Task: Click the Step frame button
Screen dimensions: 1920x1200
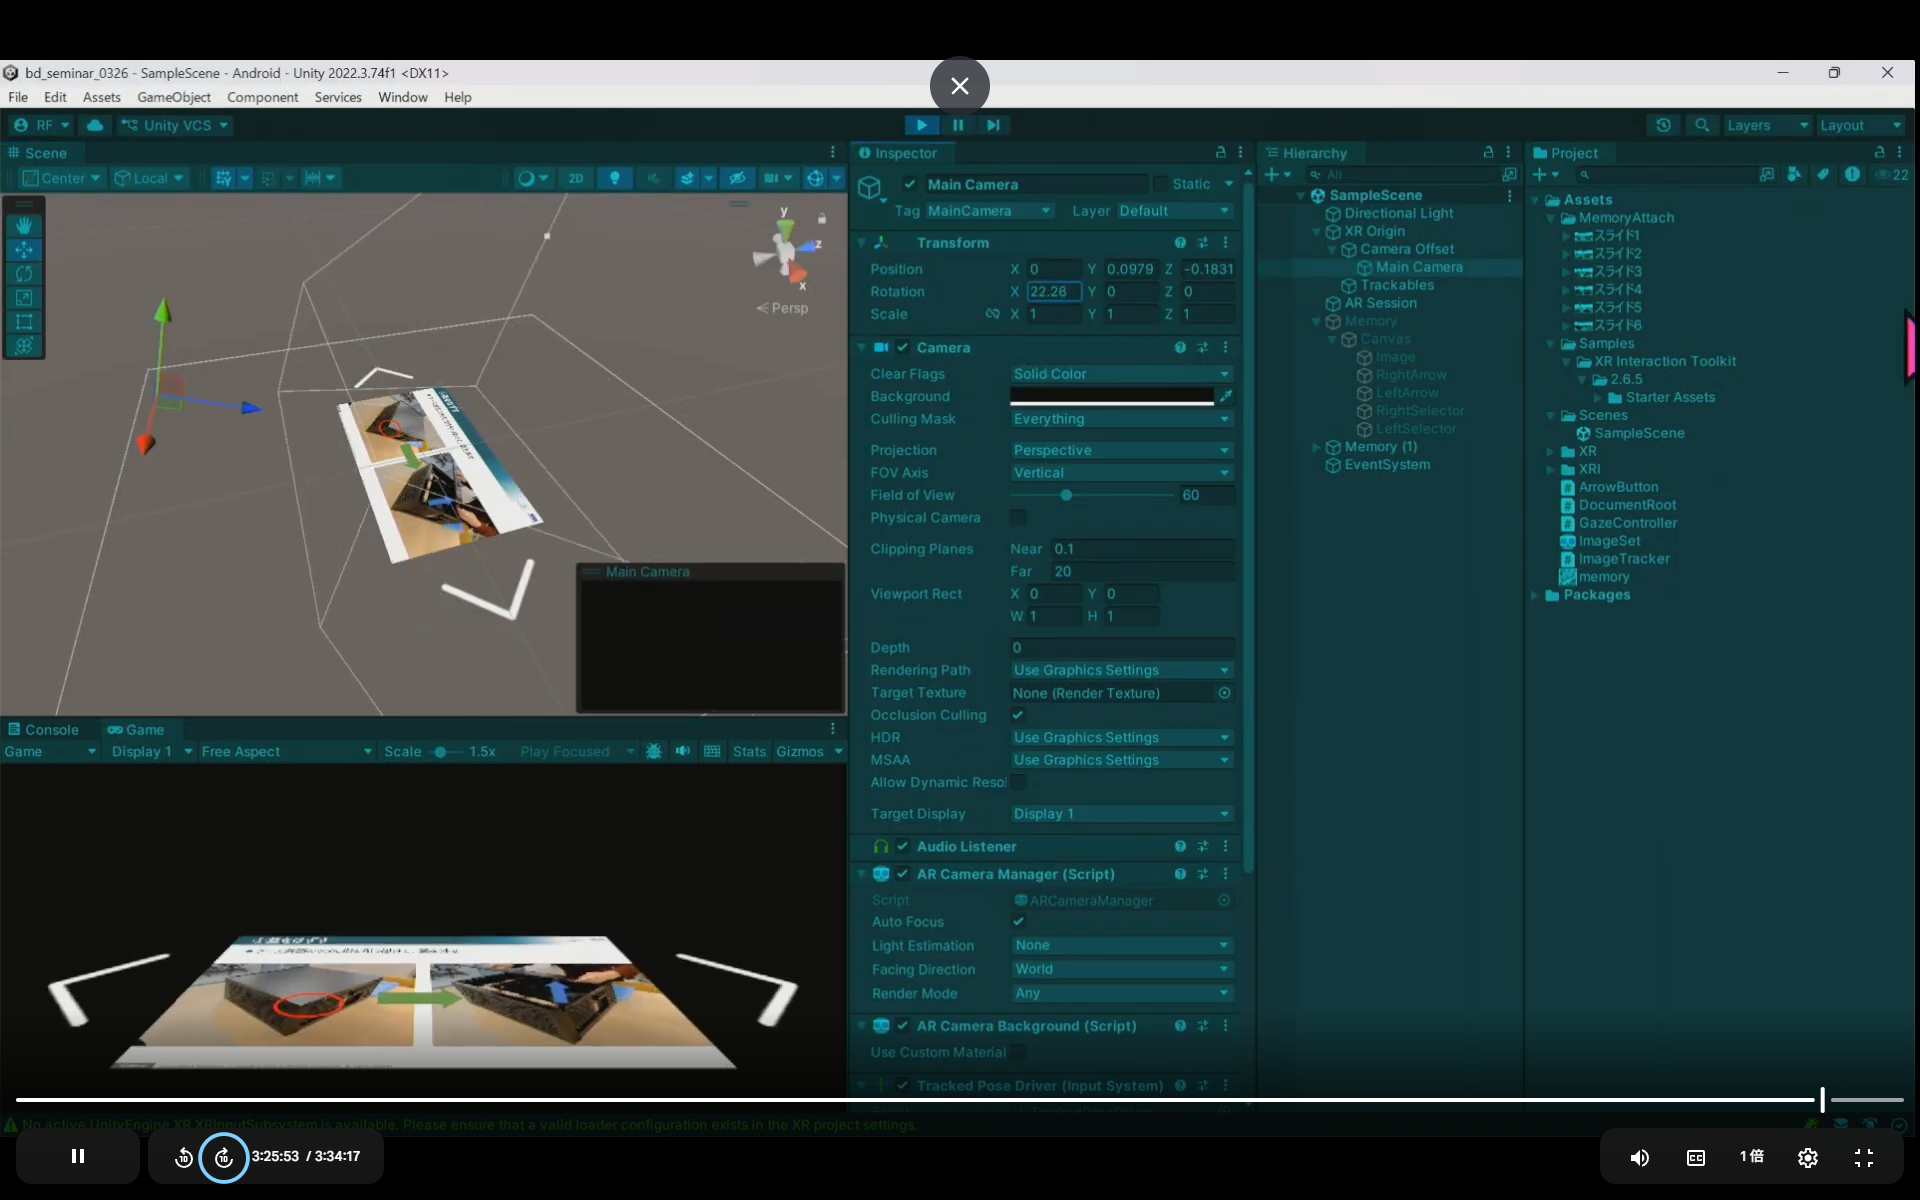Action: point(992,125)
